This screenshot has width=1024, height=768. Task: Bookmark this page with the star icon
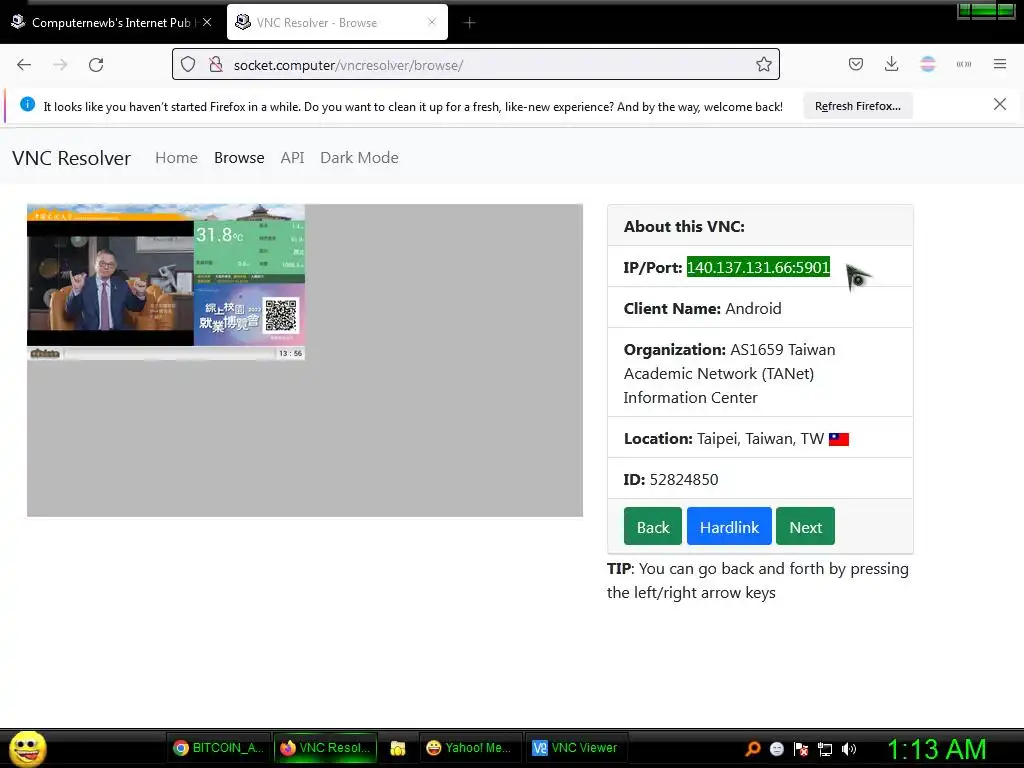(x=763, y=65)
